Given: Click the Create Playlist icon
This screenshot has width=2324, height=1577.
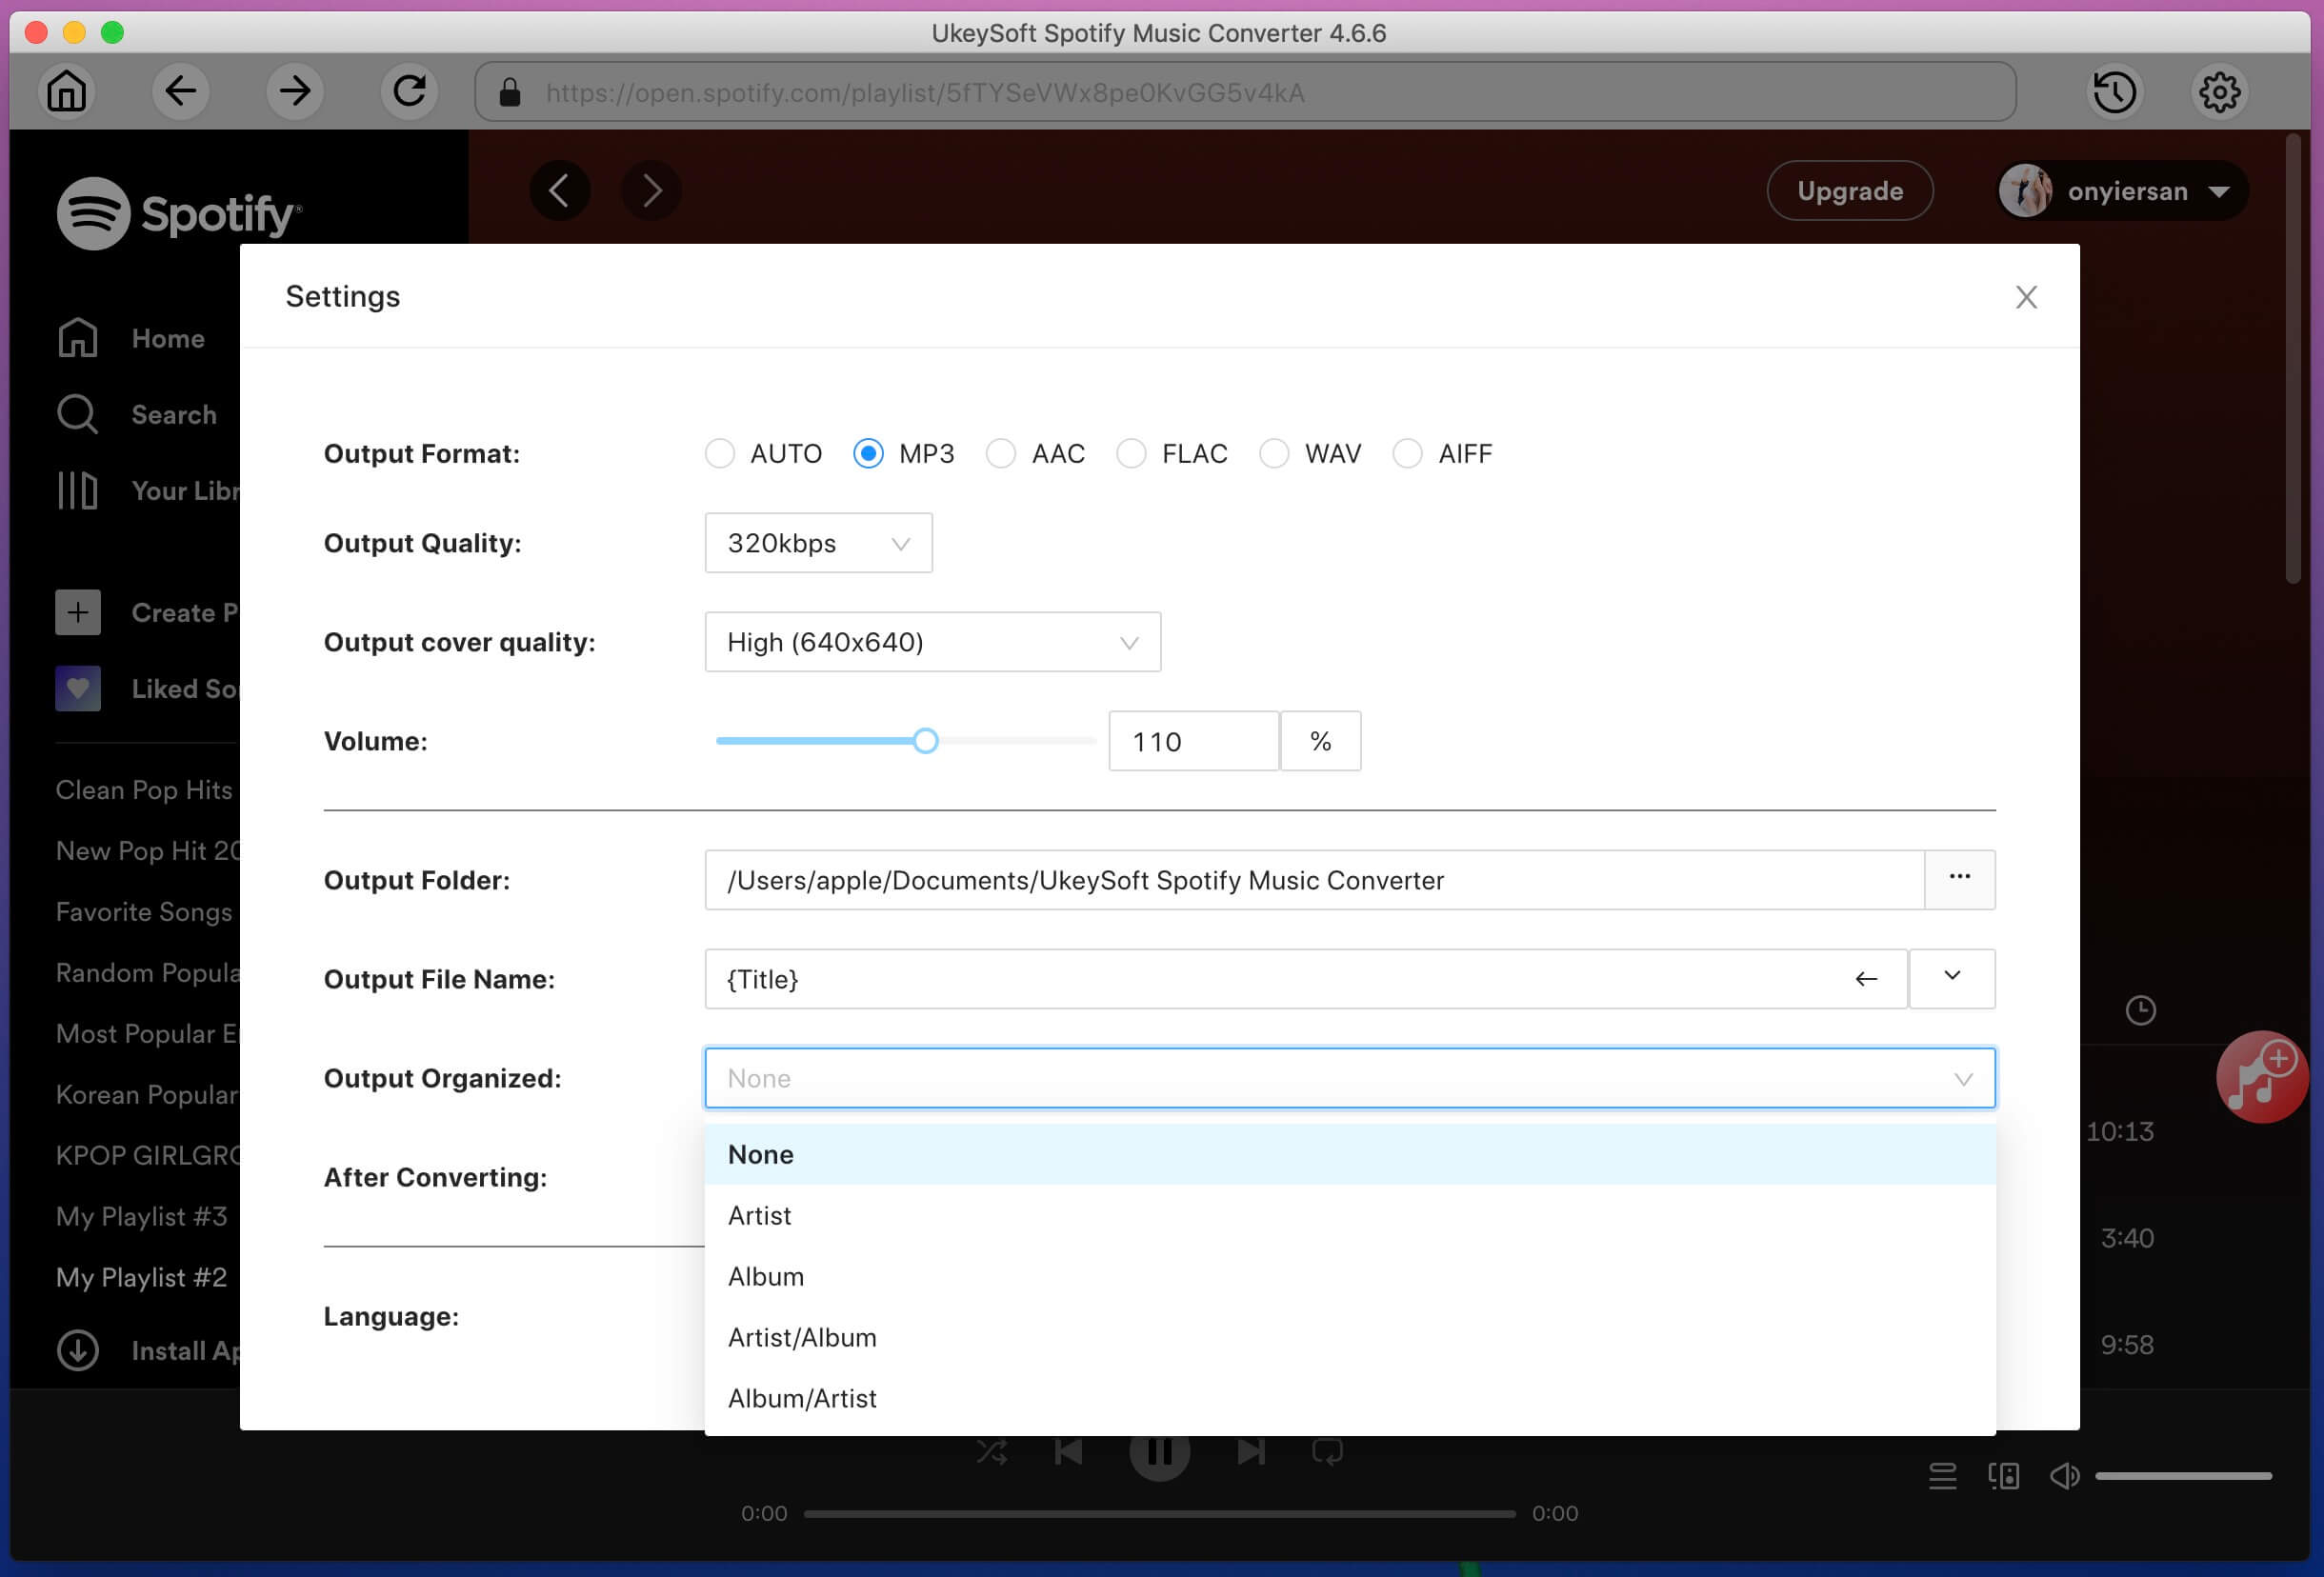Looking at the screenshot, I should (77, 610).
